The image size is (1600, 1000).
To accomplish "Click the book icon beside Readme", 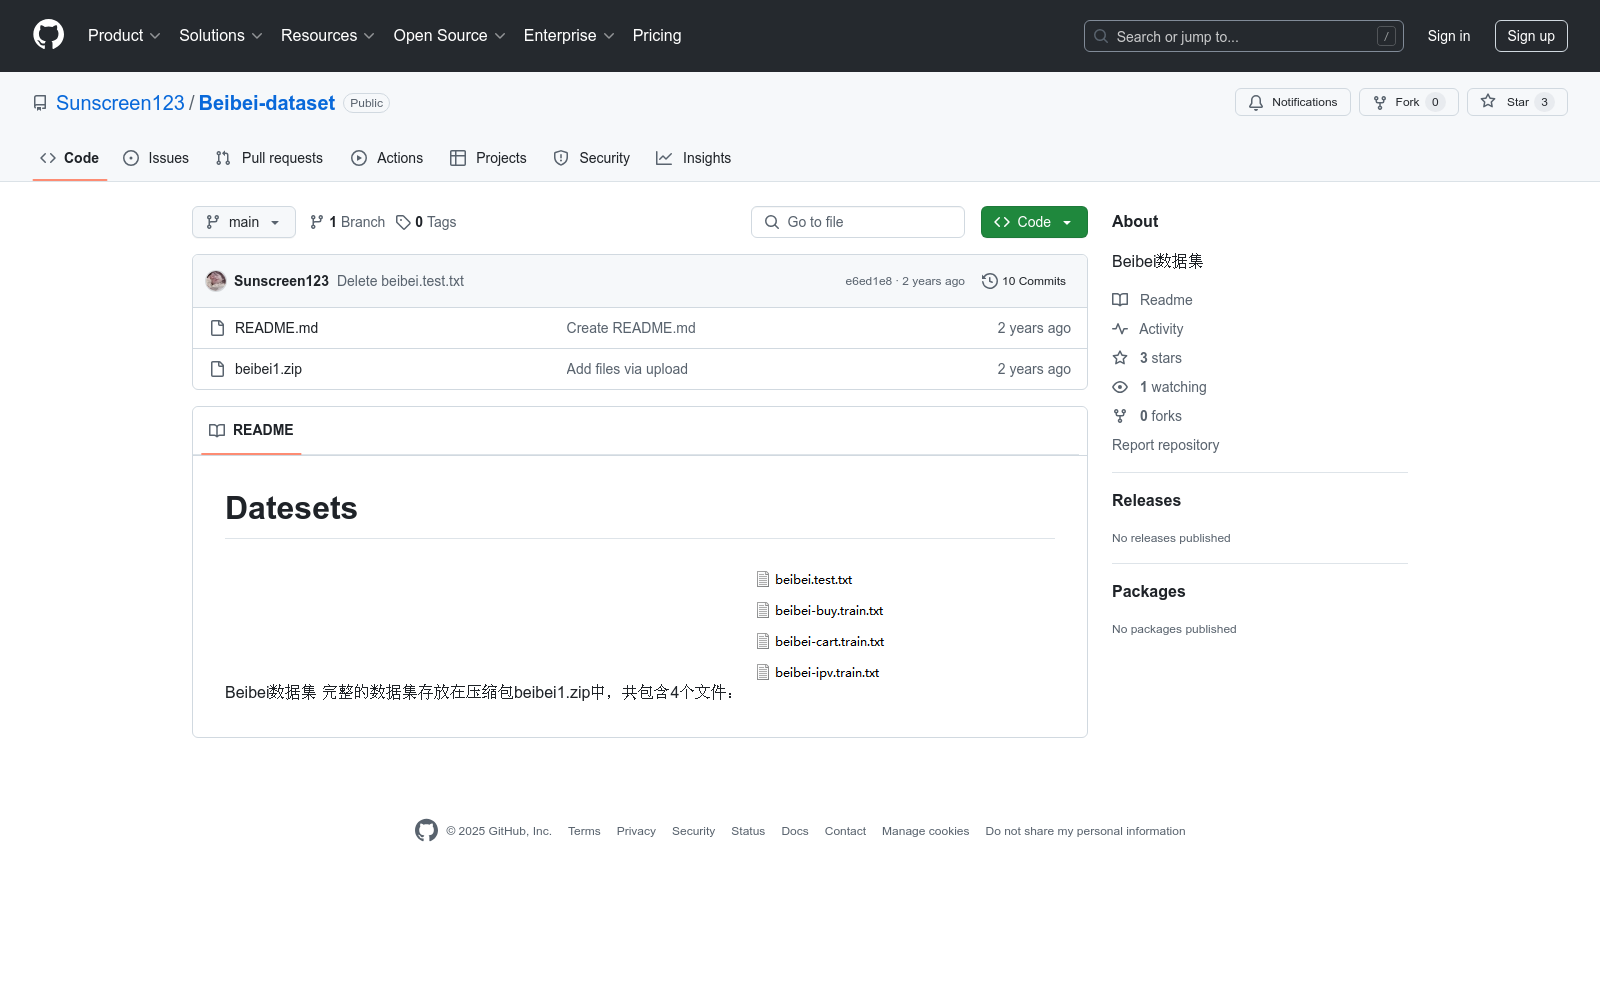I will coord(1120,300).
